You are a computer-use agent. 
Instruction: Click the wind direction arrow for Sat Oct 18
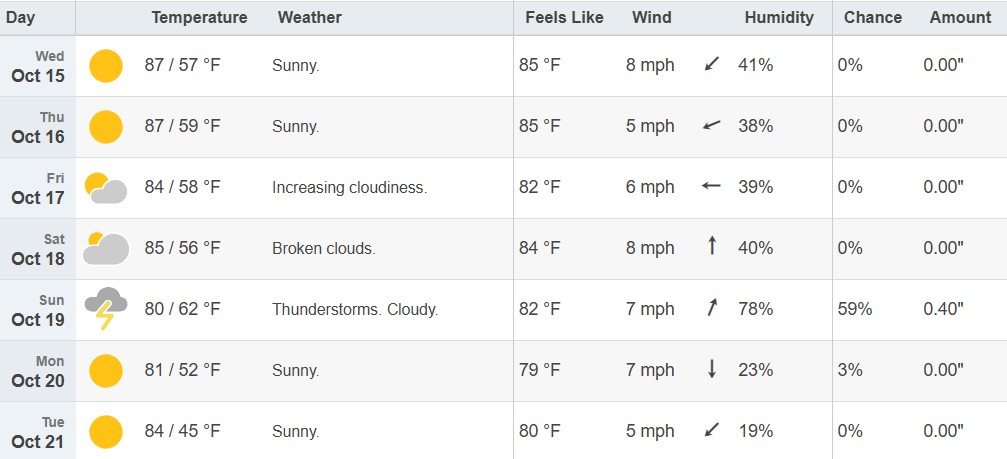712,246
